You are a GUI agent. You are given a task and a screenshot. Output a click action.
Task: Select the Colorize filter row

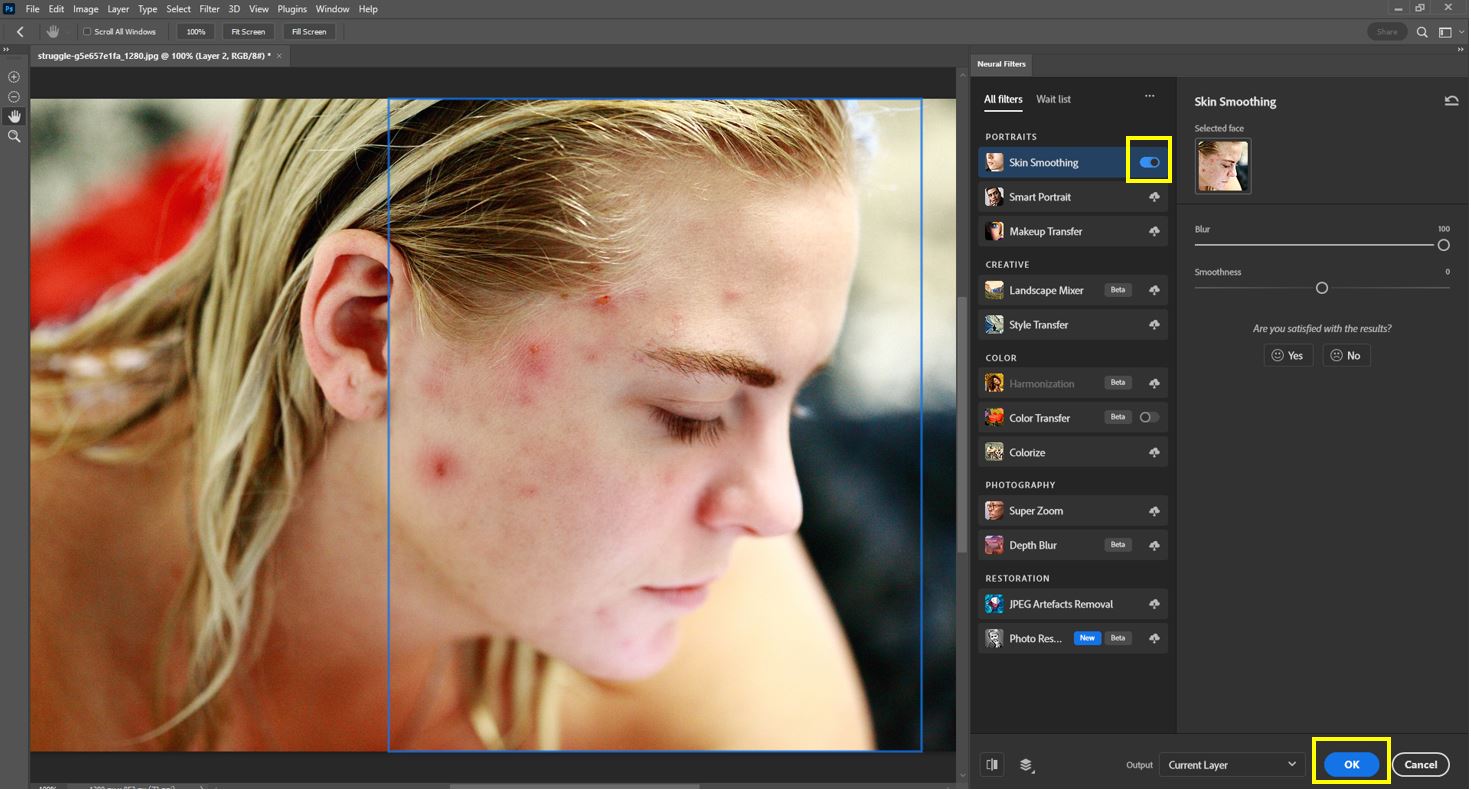click(x=1073, y=453)
